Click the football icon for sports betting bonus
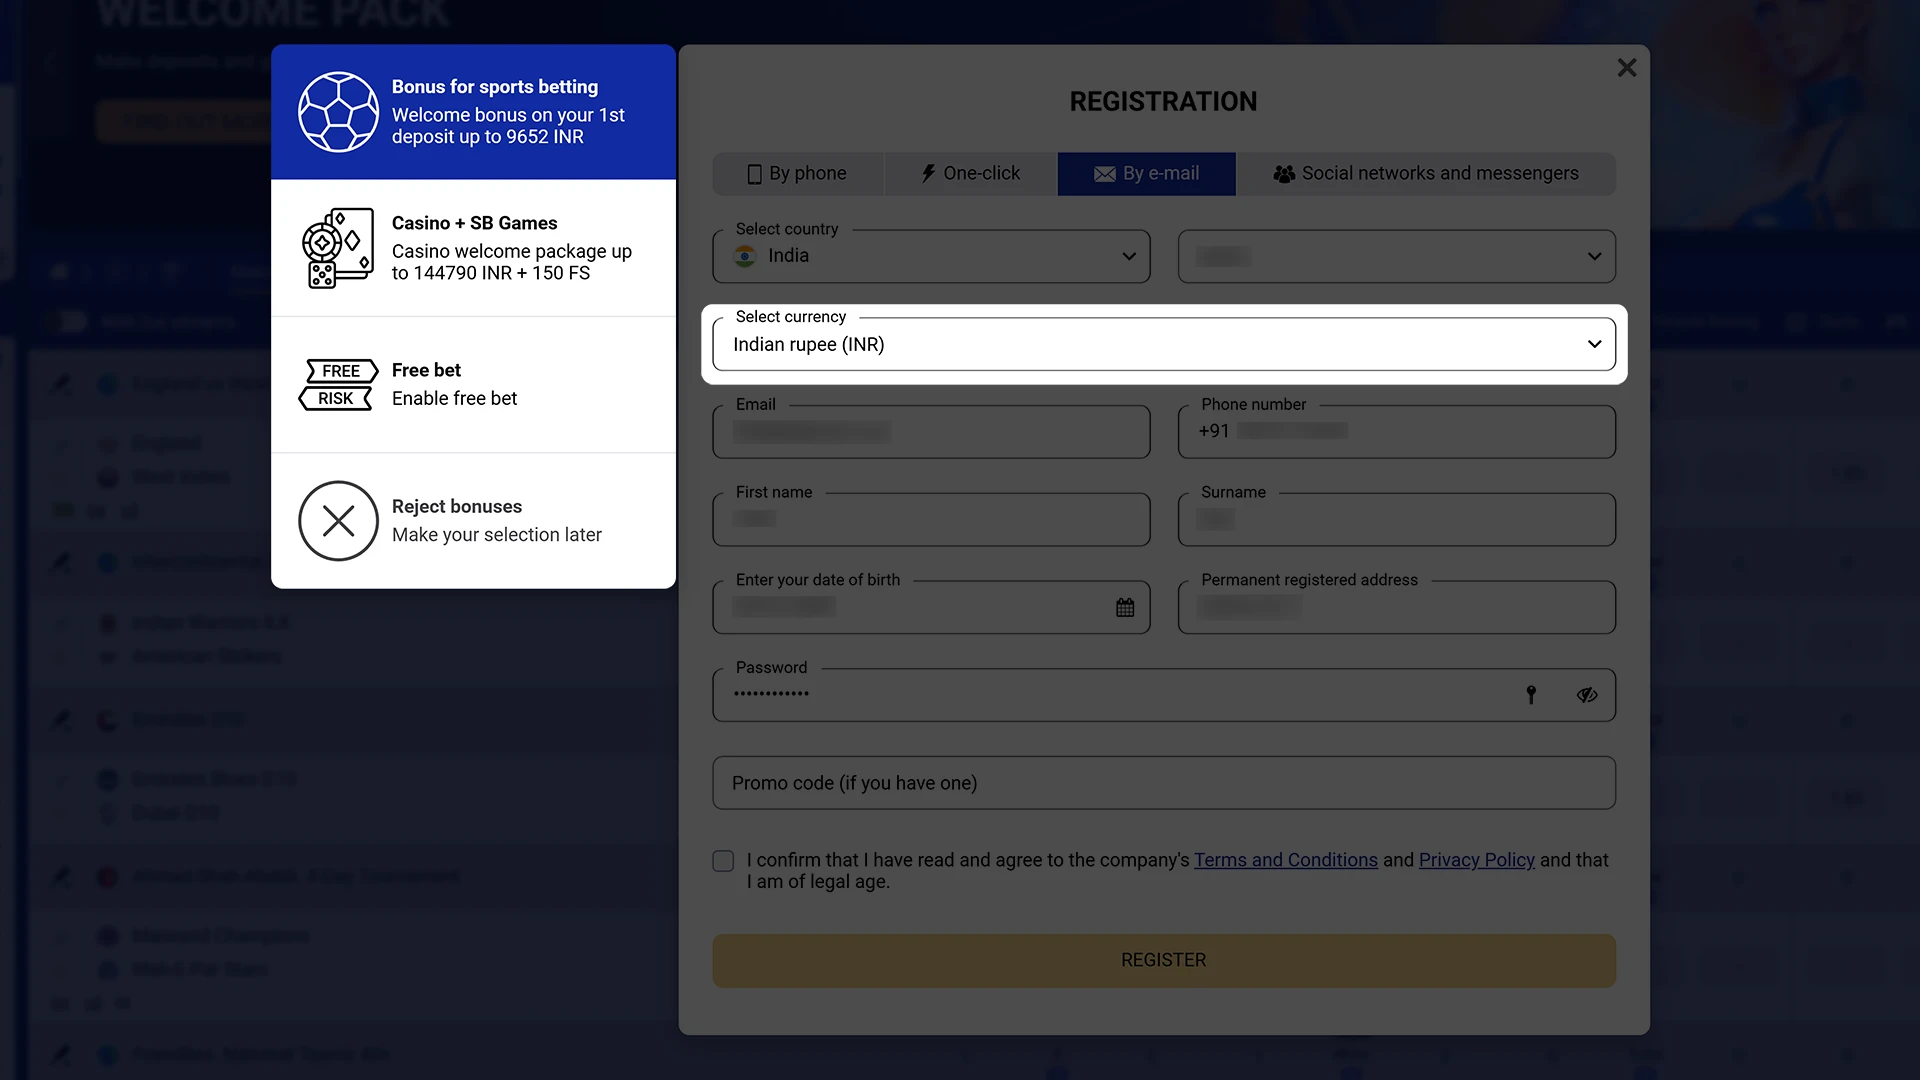Image resolution: width=1920 pixels, height=1080 pixels. (338, 112)
